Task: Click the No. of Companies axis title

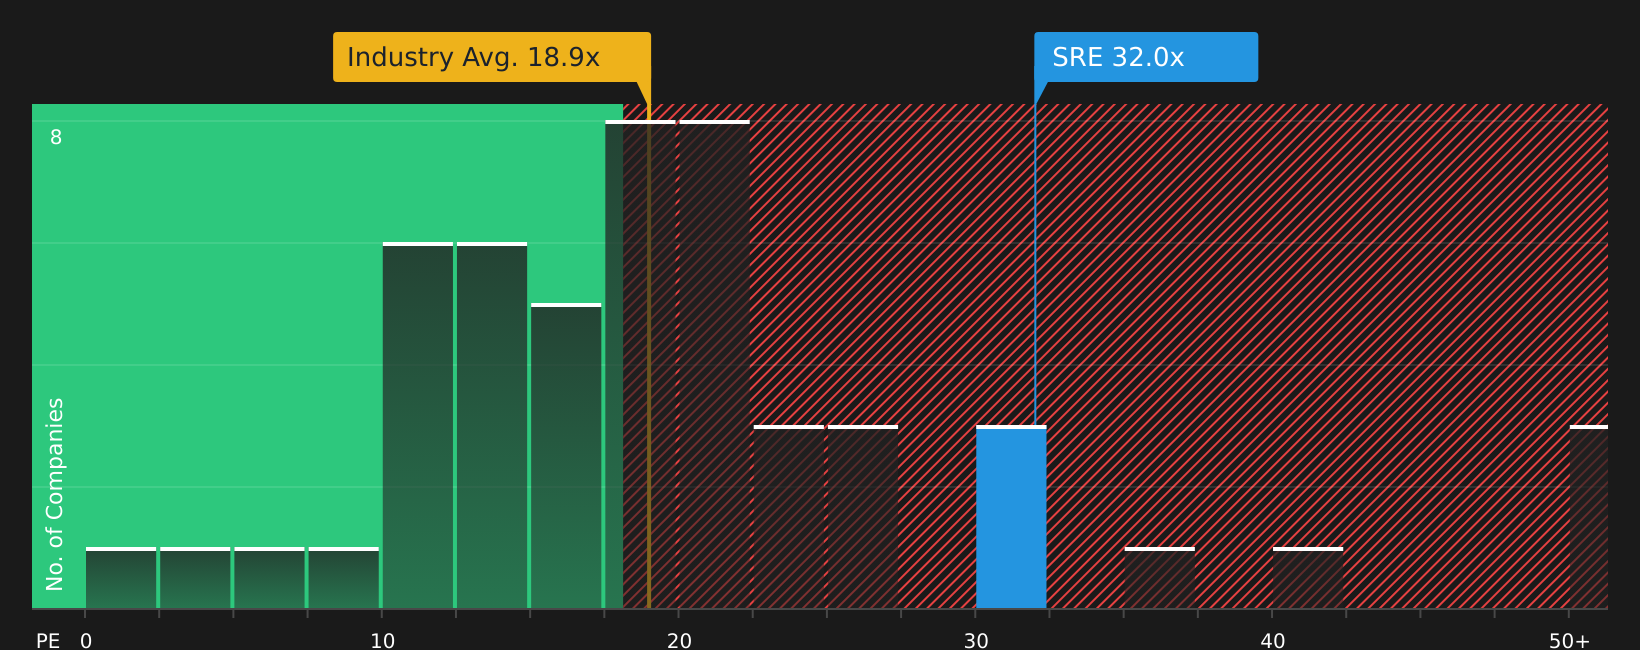Action: pos(55,494)
